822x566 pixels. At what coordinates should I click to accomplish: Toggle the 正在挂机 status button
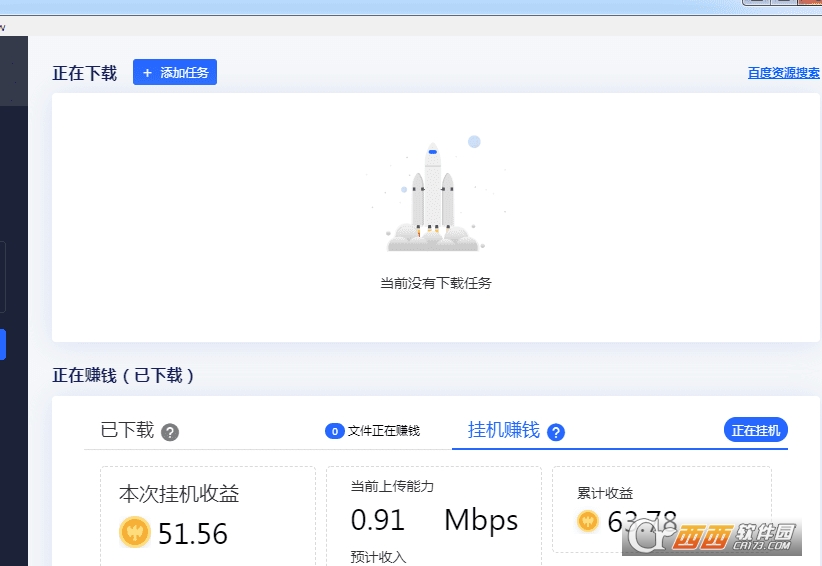click(755, 430)
